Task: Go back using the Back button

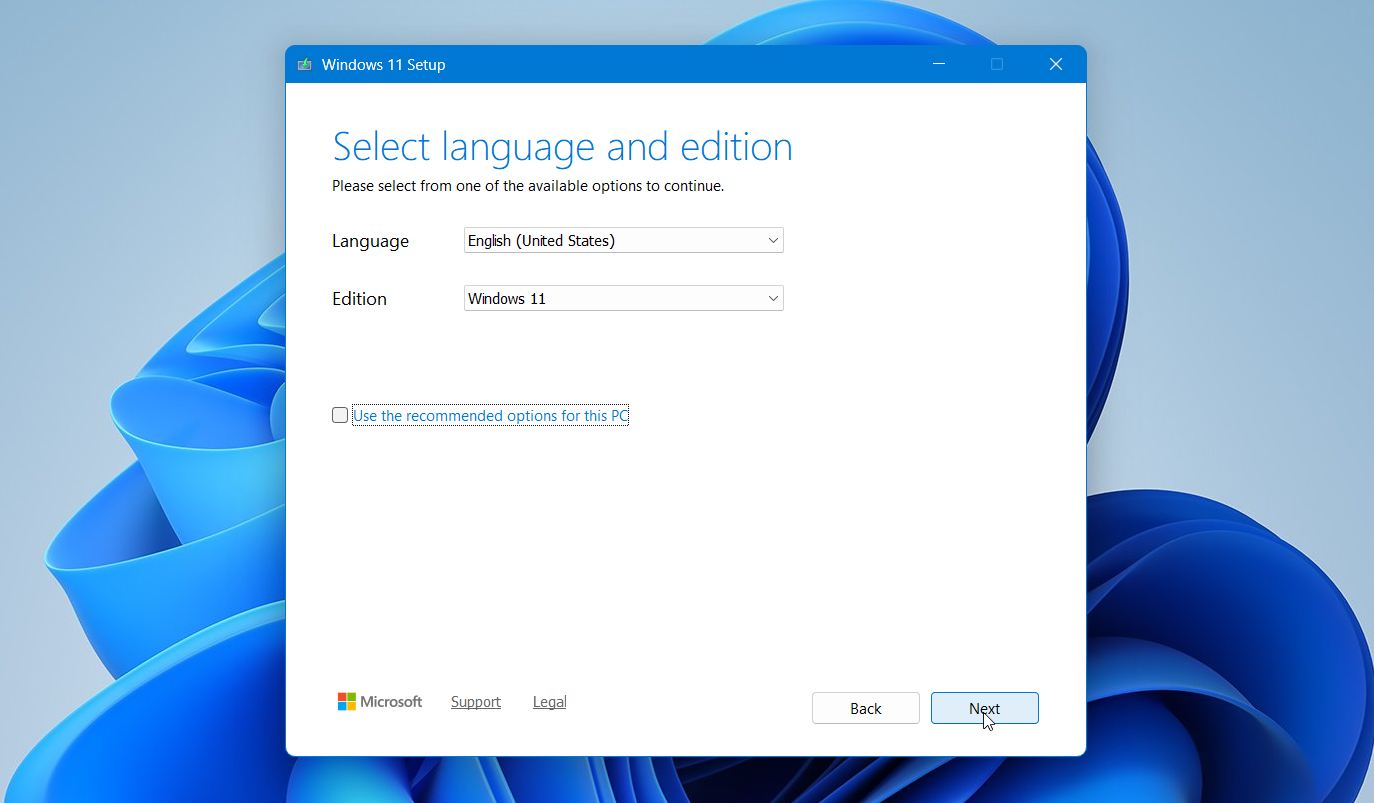Action: point(865,708)
